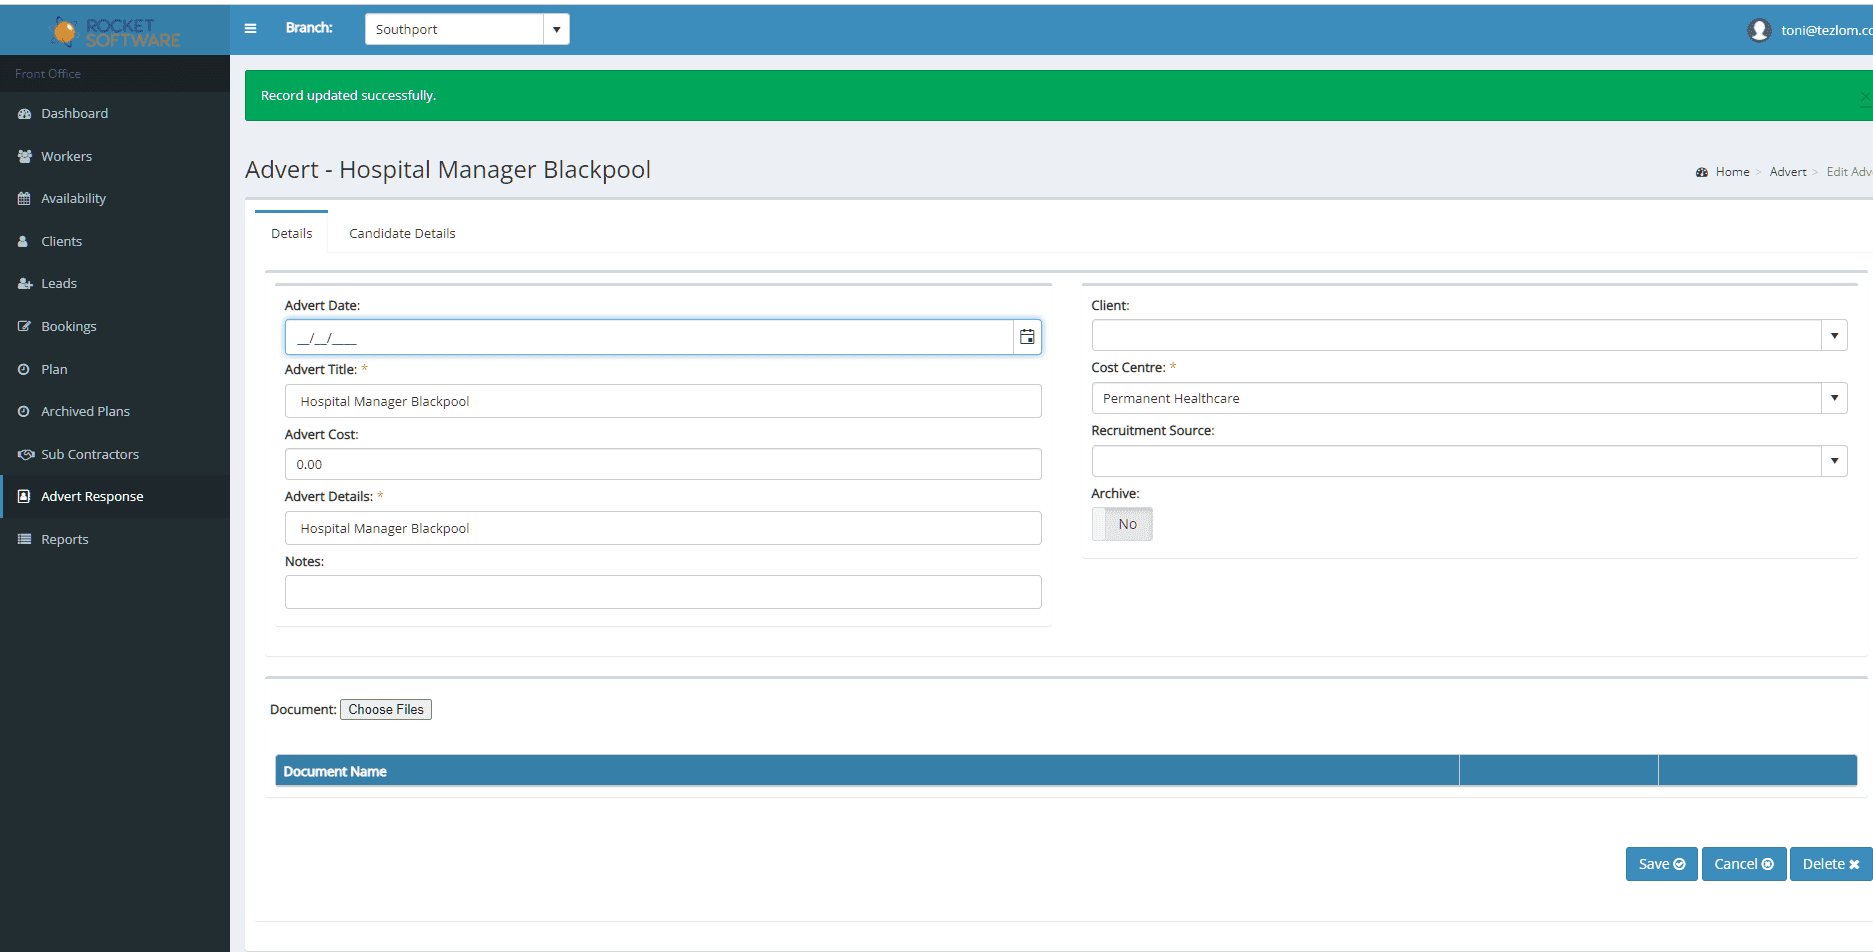Click Choose Files to upload a document
Viewport: 1873px width, 952px height.
click(x=386, y=709)
